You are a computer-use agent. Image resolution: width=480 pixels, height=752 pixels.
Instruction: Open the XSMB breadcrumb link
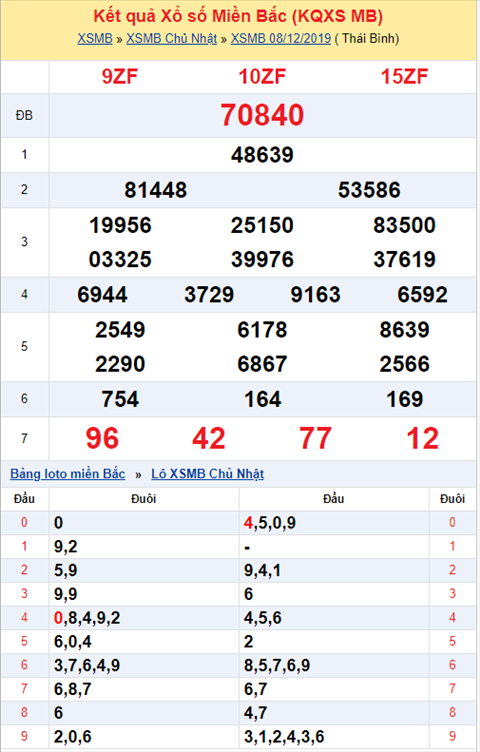[x=95, y=38]
